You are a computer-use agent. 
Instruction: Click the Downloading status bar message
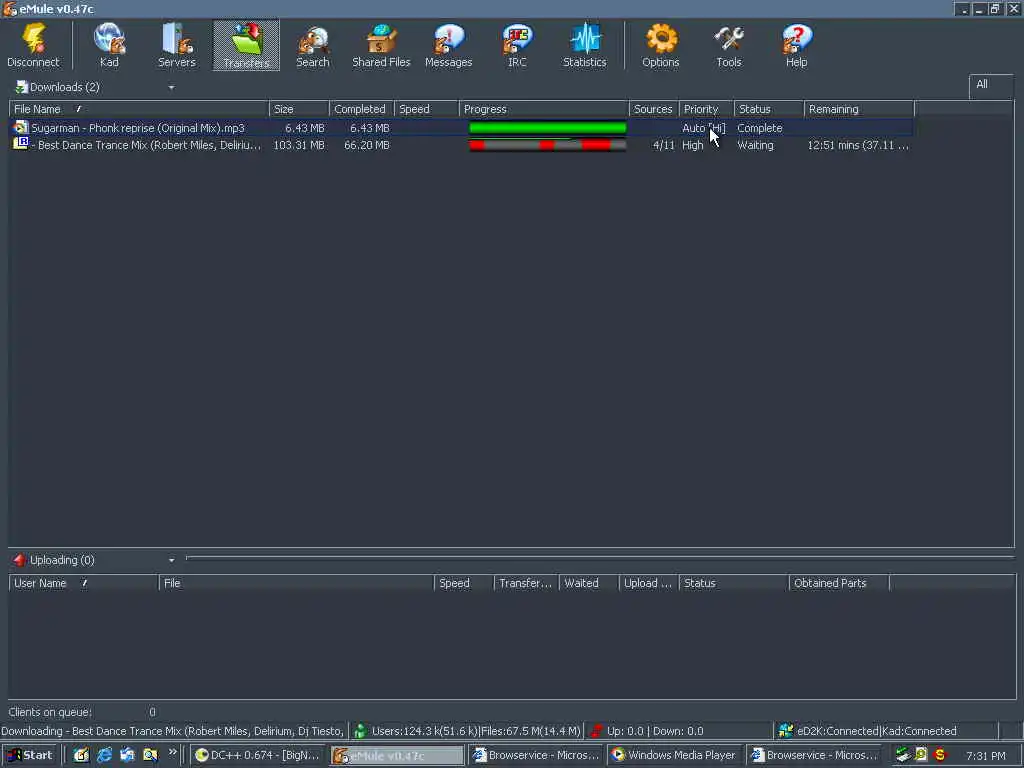tap(173, 731)
